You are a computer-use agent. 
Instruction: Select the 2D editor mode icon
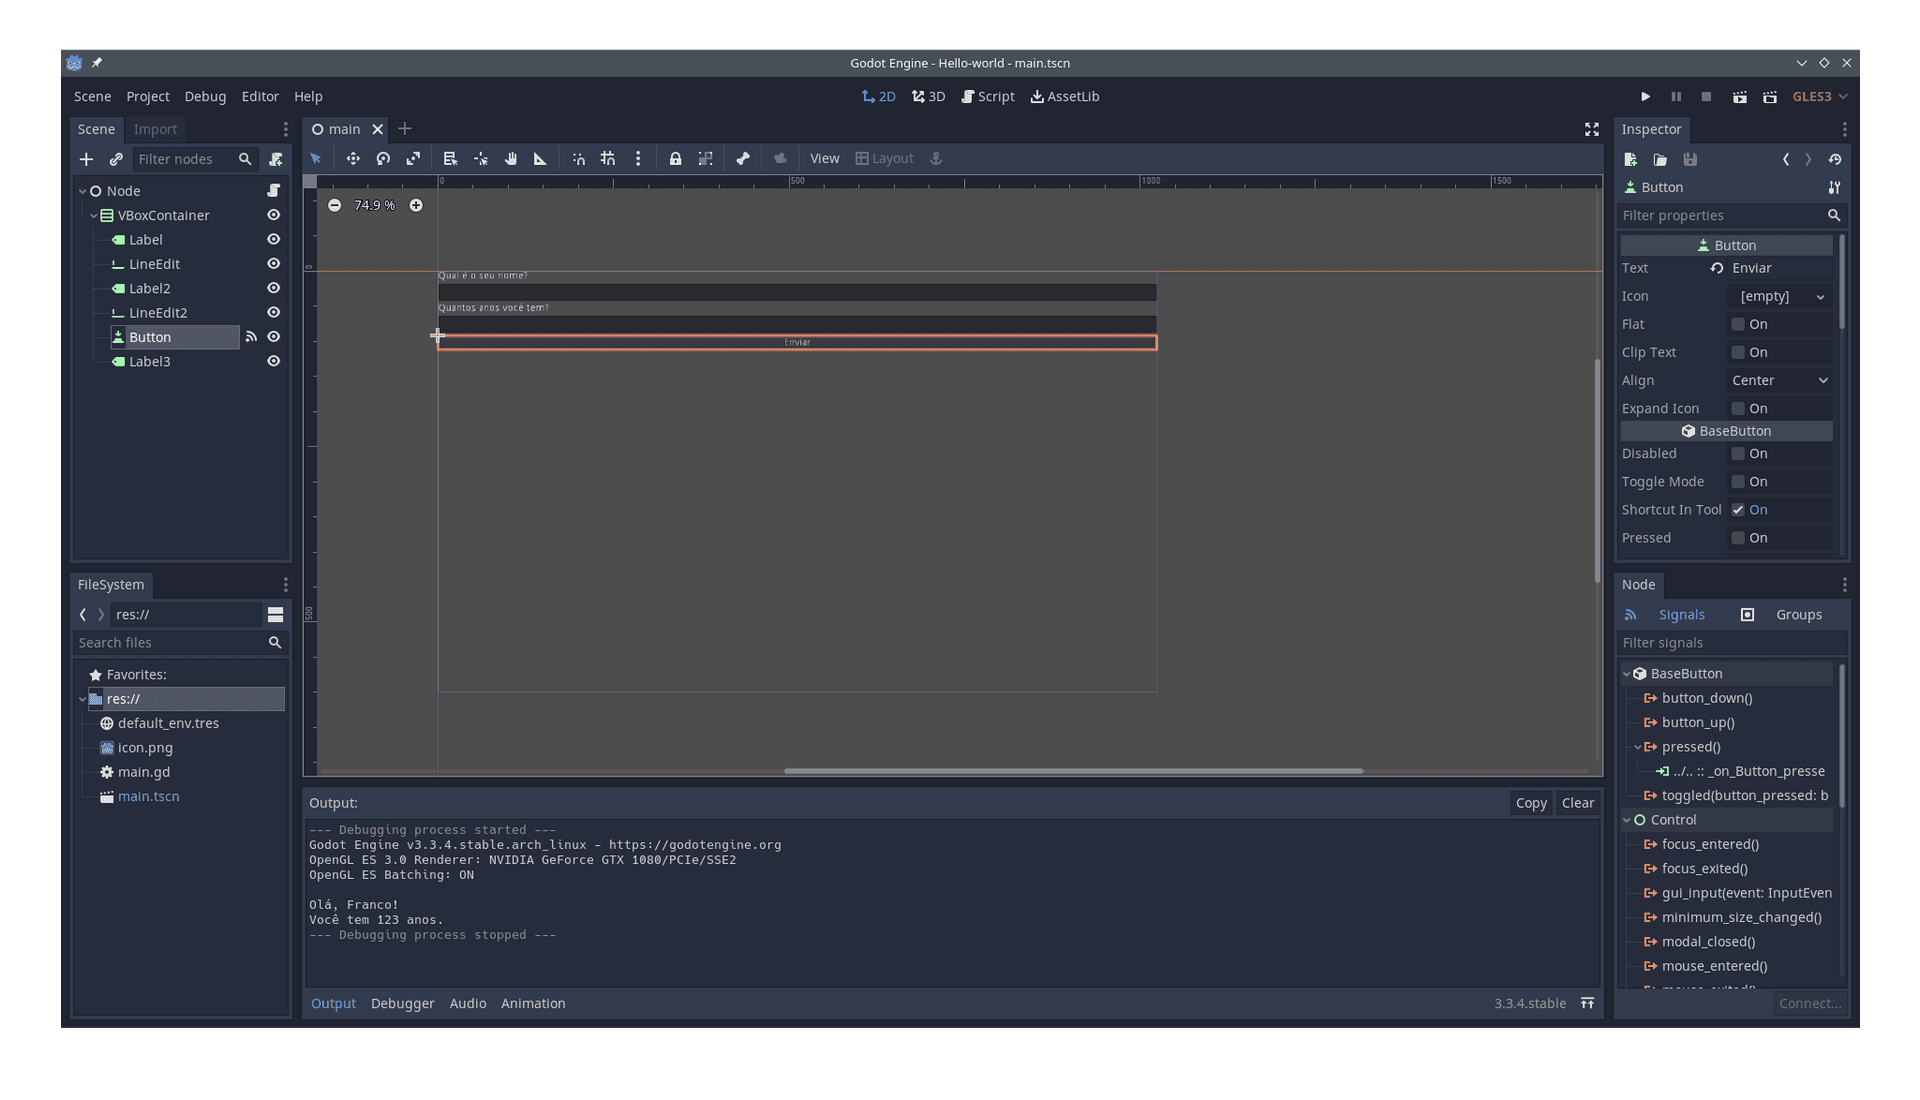(x=877, y=96)
